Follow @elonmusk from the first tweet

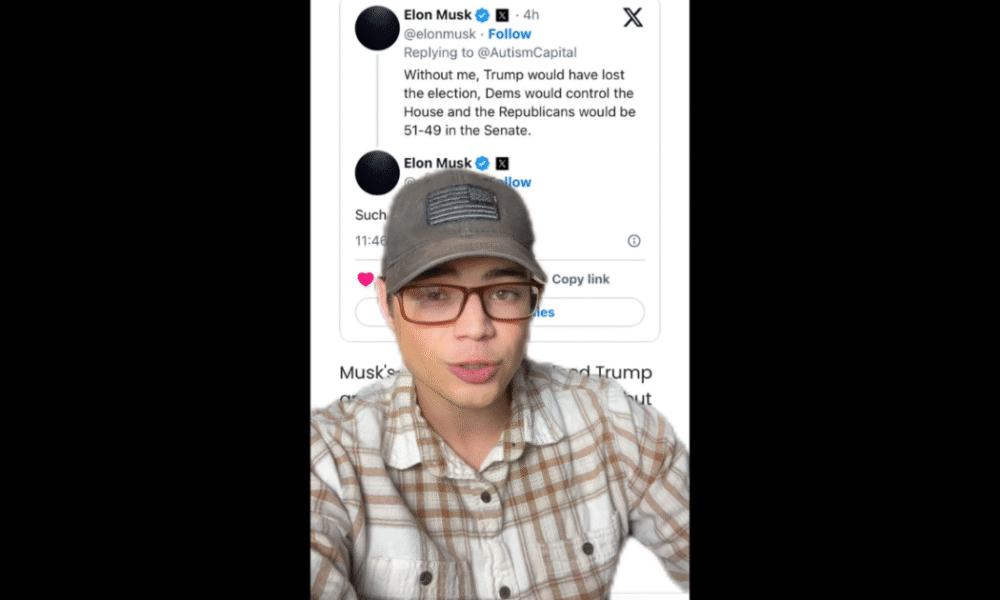click(x=510, y=34)
